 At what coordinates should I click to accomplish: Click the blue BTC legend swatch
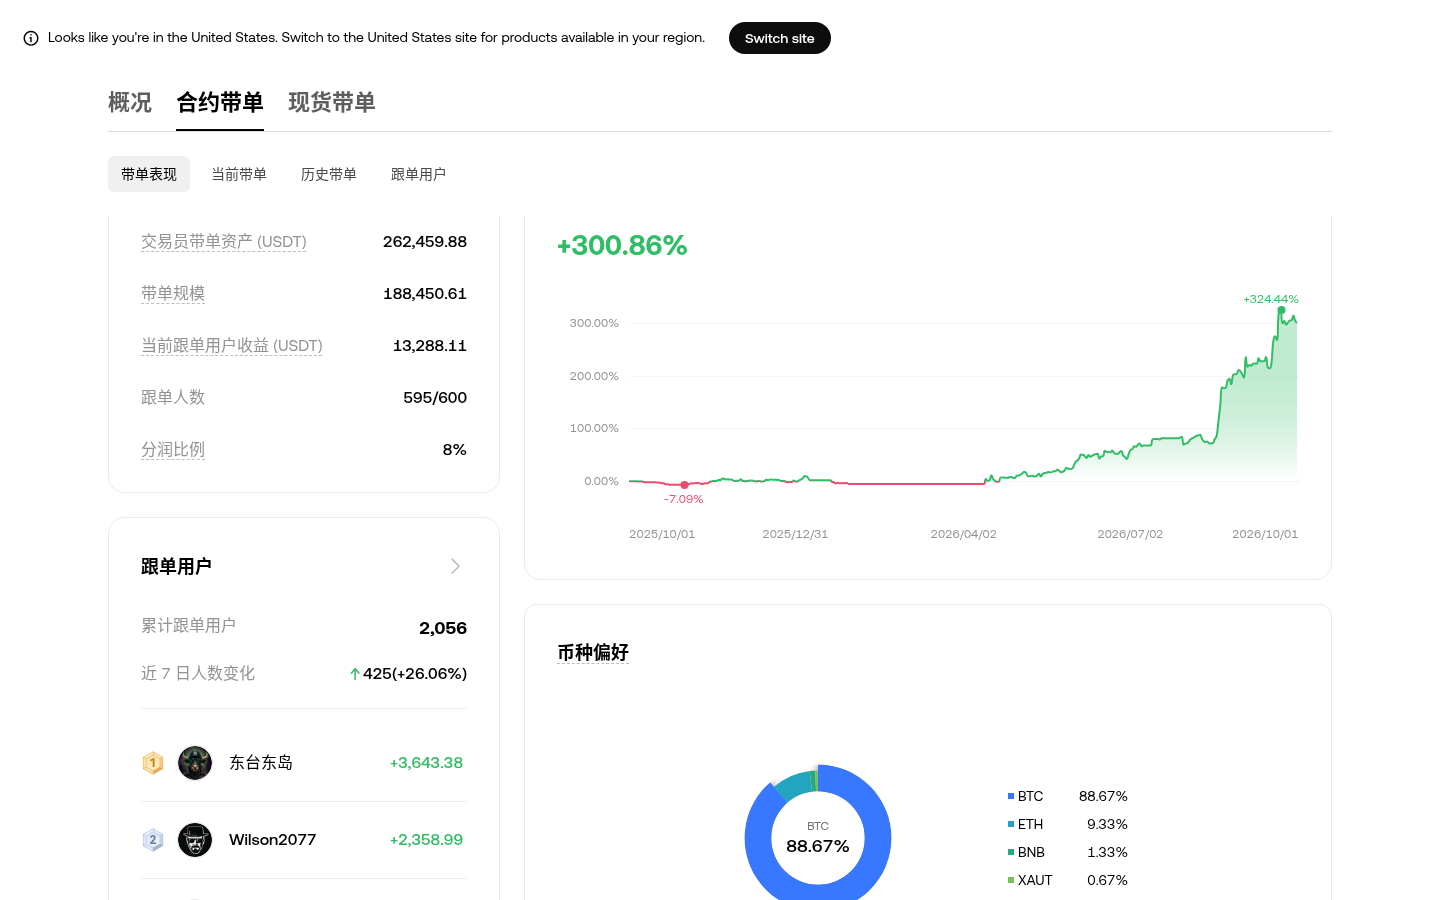[1011, 796]
